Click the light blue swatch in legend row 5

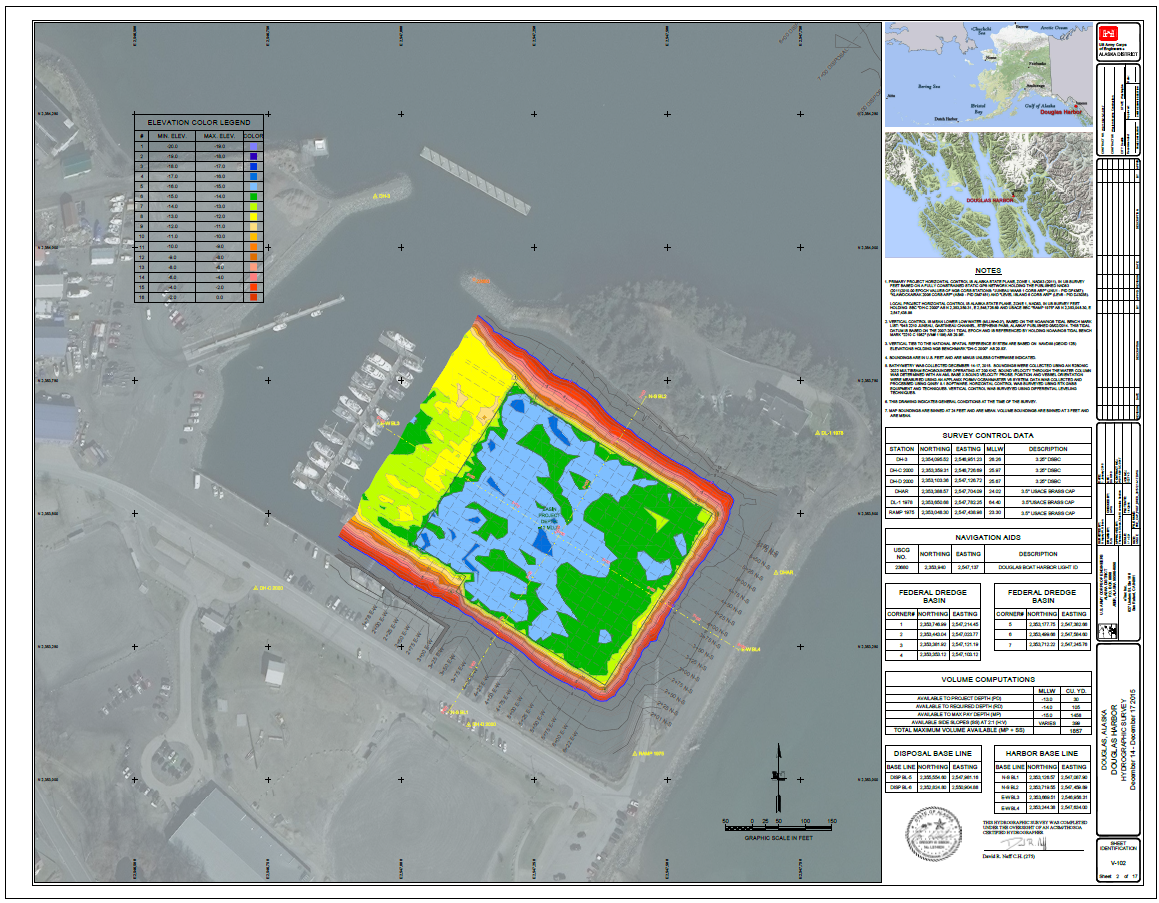point(253,186)
